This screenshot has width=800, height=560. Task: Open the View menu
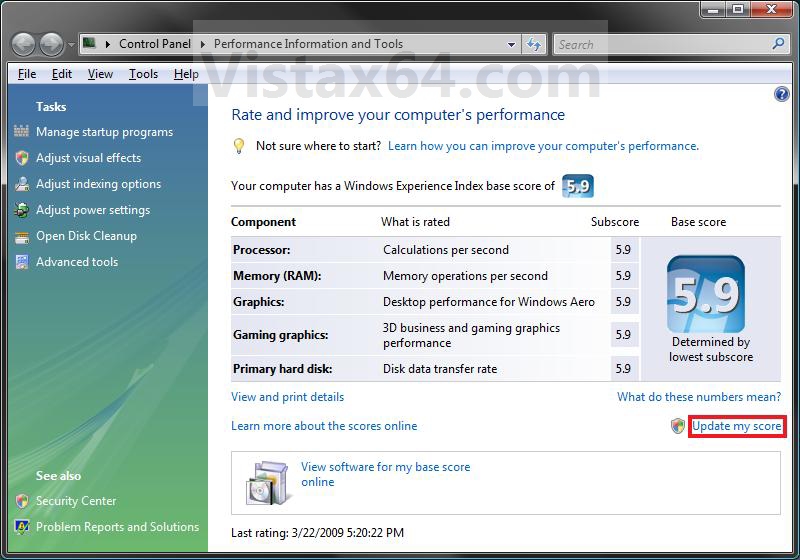pyautogui.click(x=100, y=74)
